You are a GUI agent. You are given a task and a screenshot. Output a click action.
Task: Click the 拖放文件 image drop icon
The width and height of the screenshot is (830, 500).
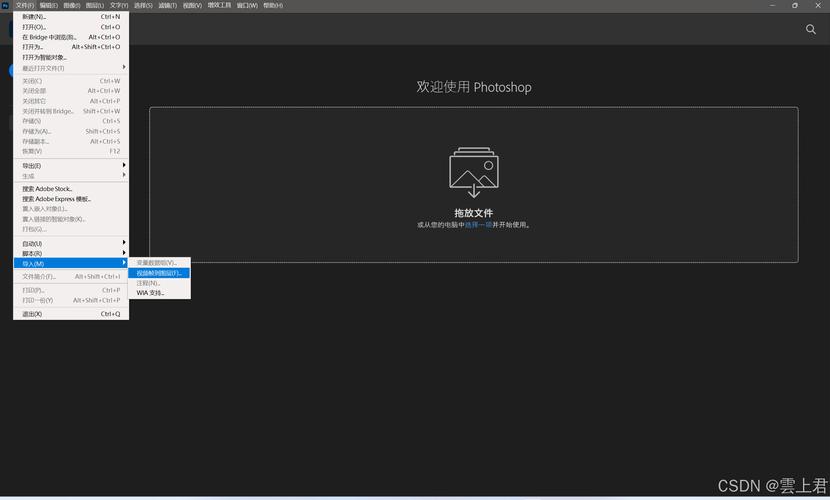pyautogui.click(x=474, y=172)
